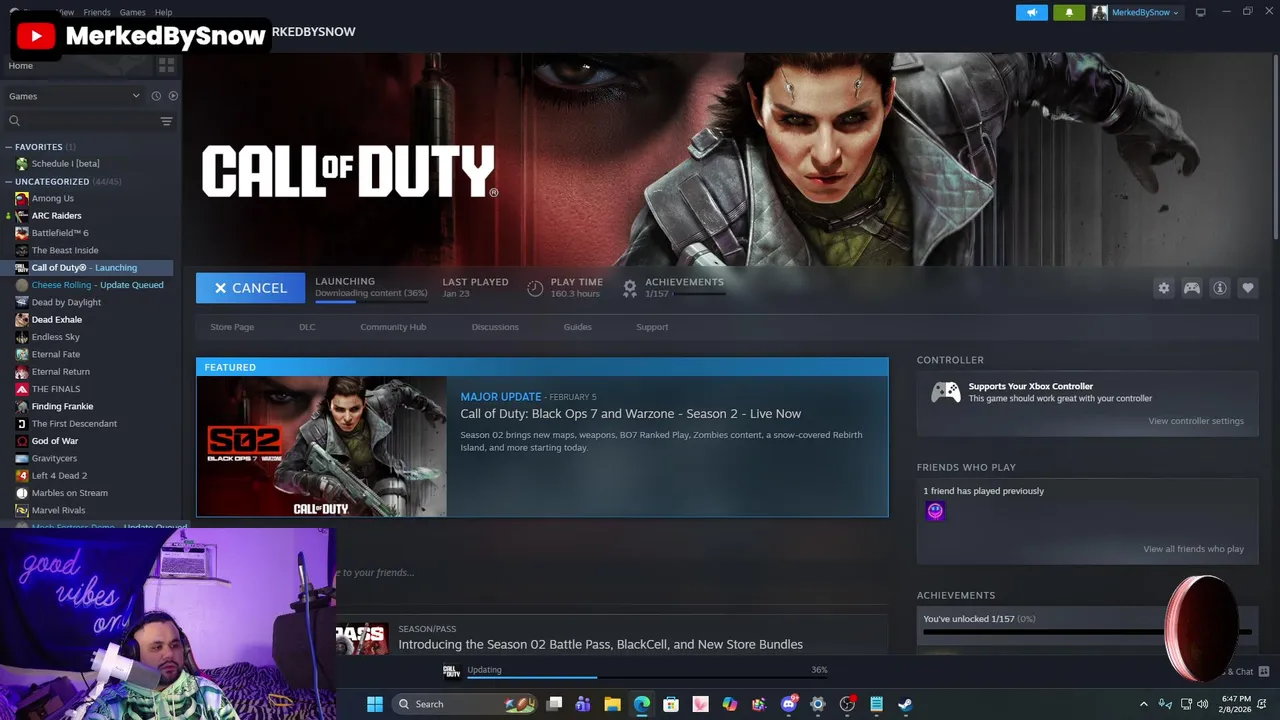Open the featured Season 02 news thumbnail
This screenshot has height=720, width=1280.
click(x=322, y=446)
